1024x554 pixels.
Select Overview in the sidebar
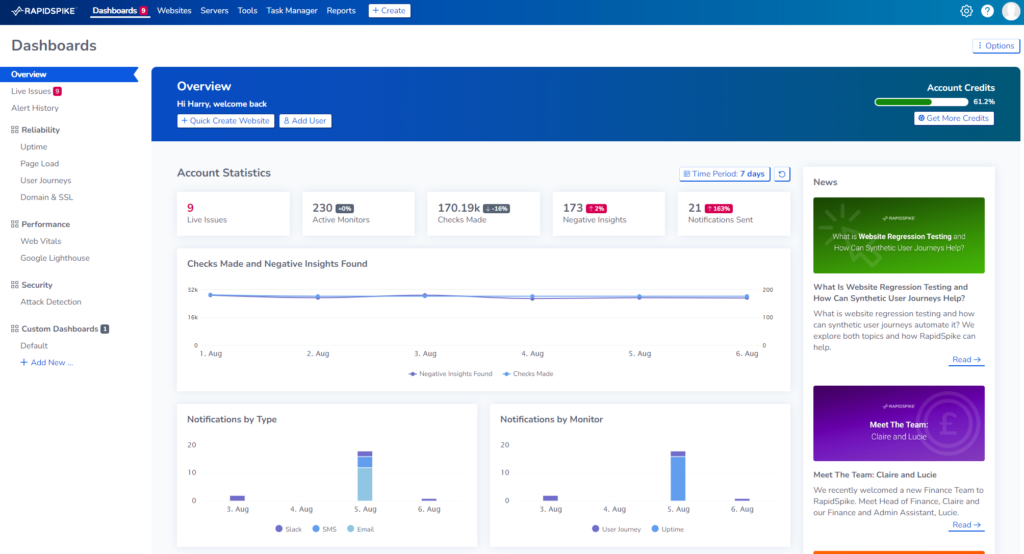pyautogui.click(x=69, y=74)
